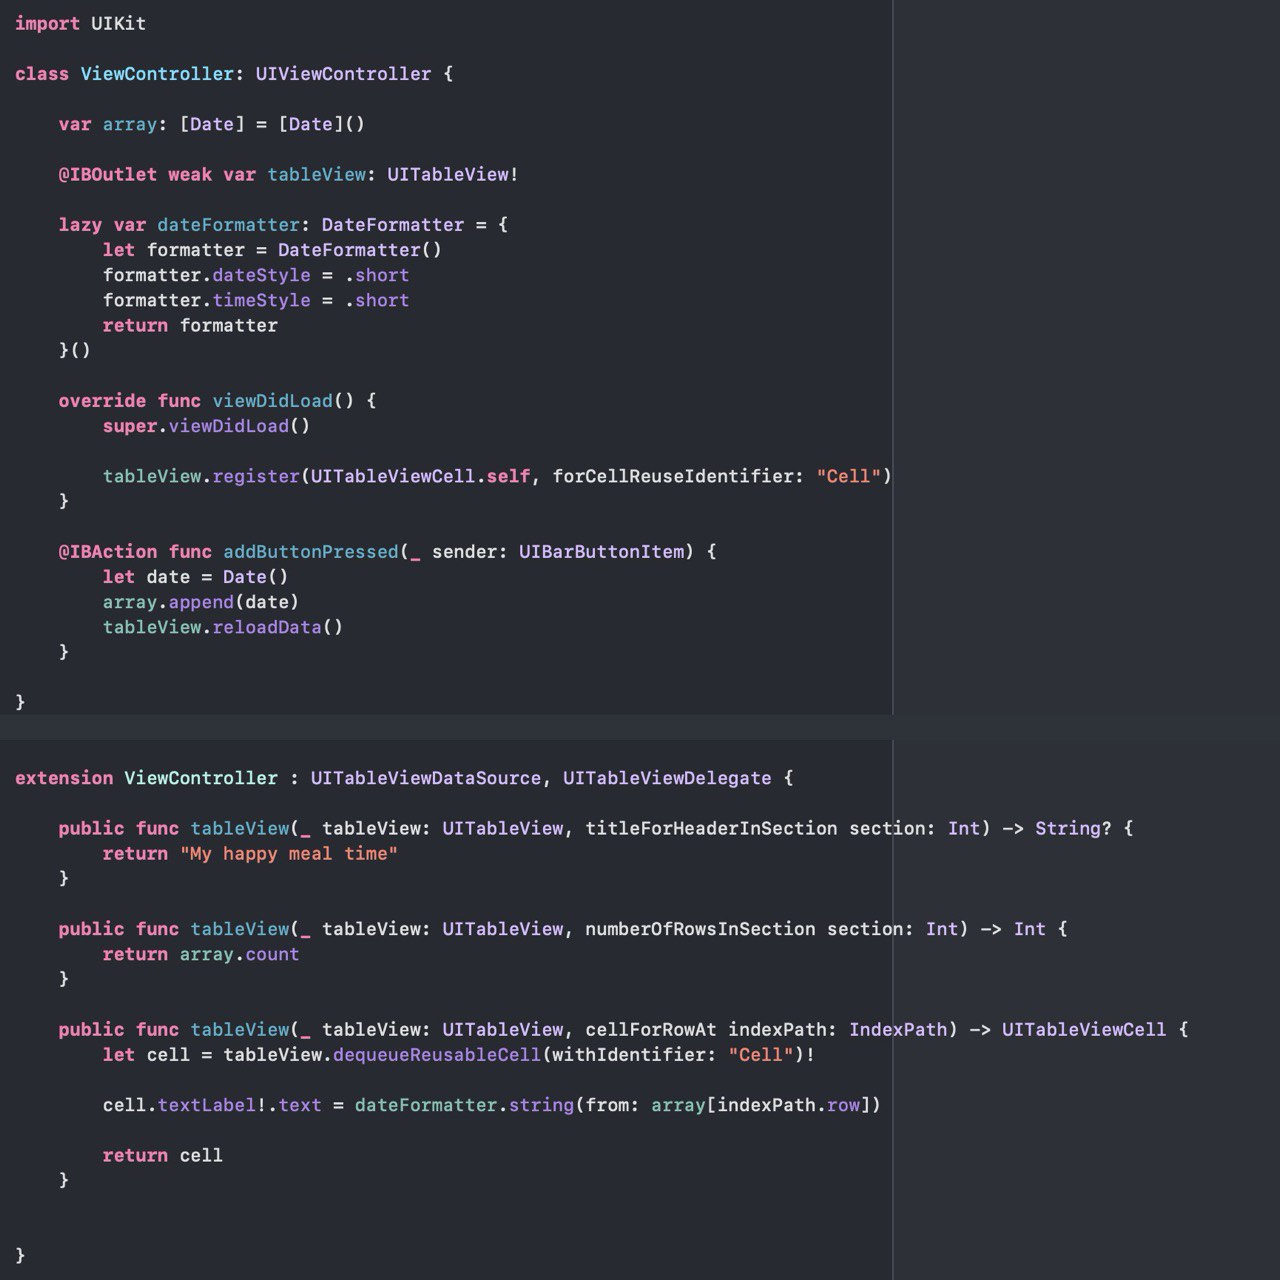The height and width of the screenshot is (1280, 1280).
Task: Click the 'return array.count' line
Action: tap(201, 954)
